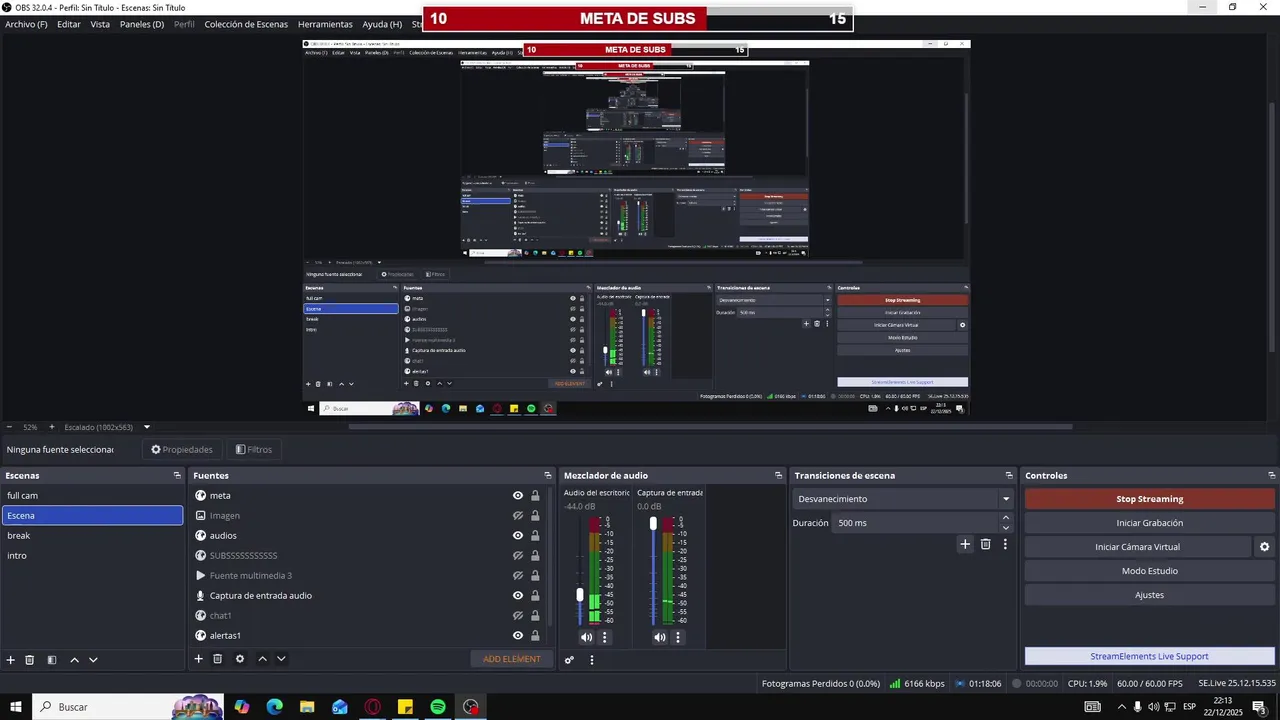Click Stop Streaming button

(x=1150, y=499)
